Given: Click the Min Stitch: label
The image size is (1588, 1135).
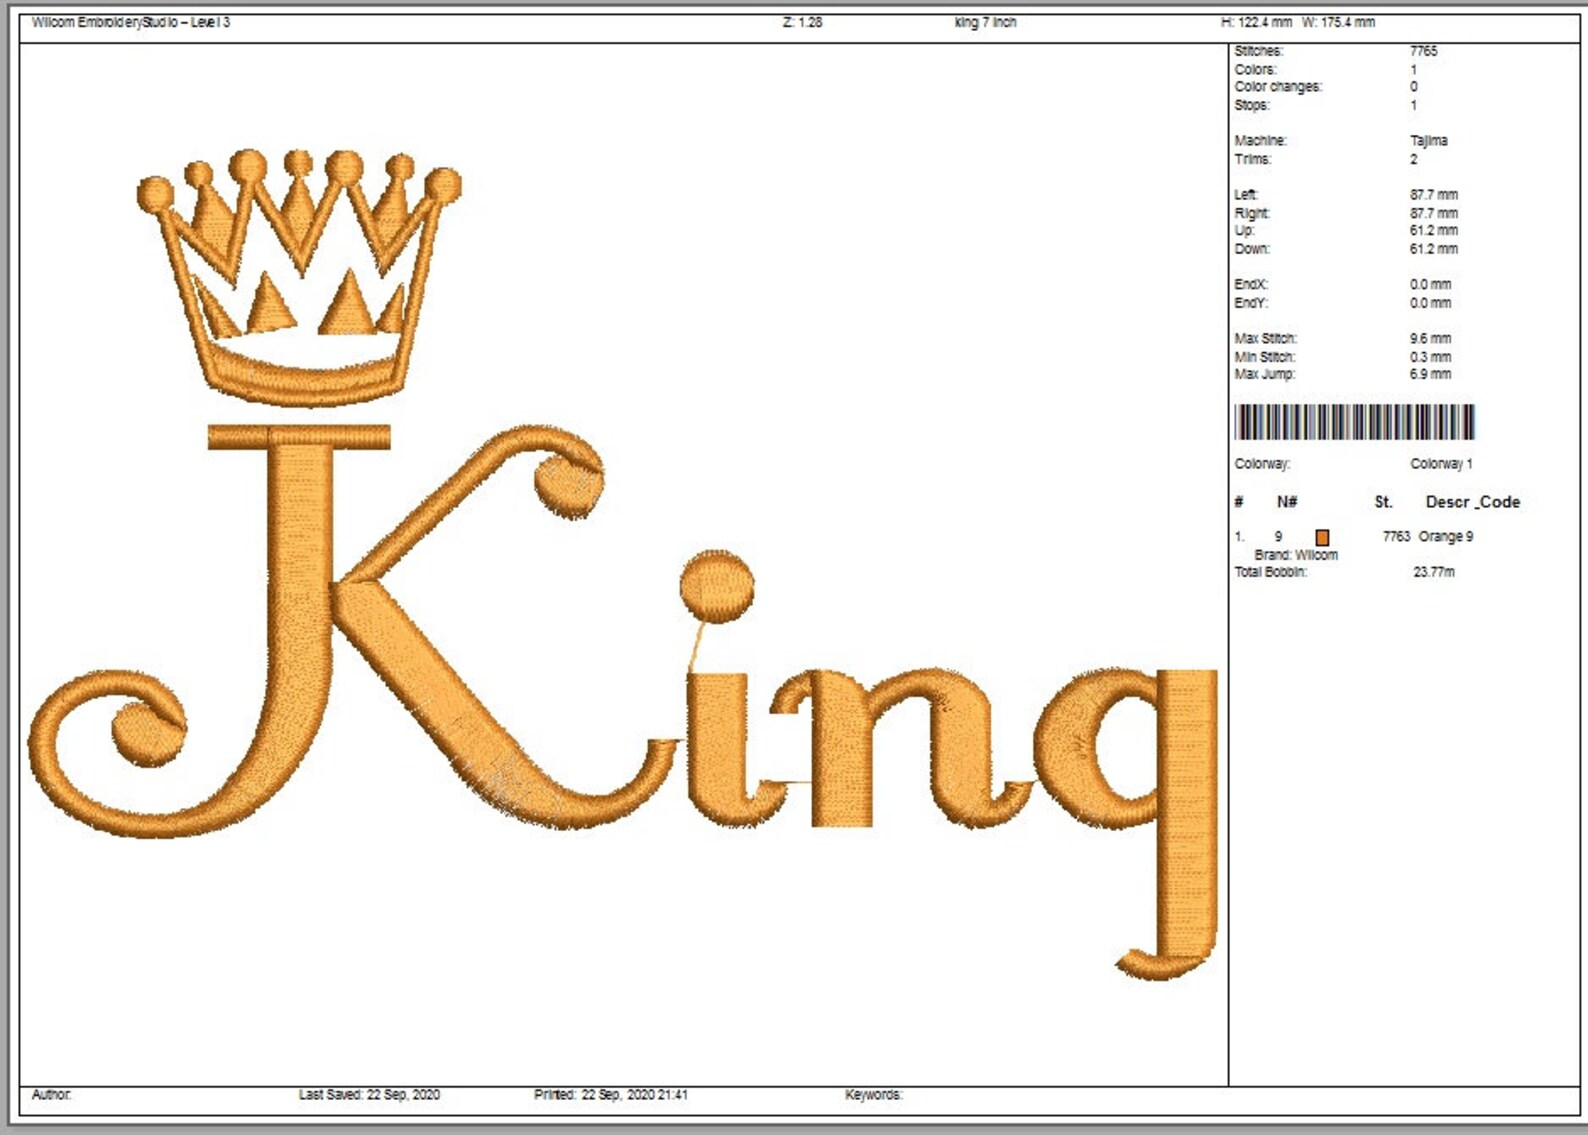Looking at the screenshot, I should point(1265,357).
